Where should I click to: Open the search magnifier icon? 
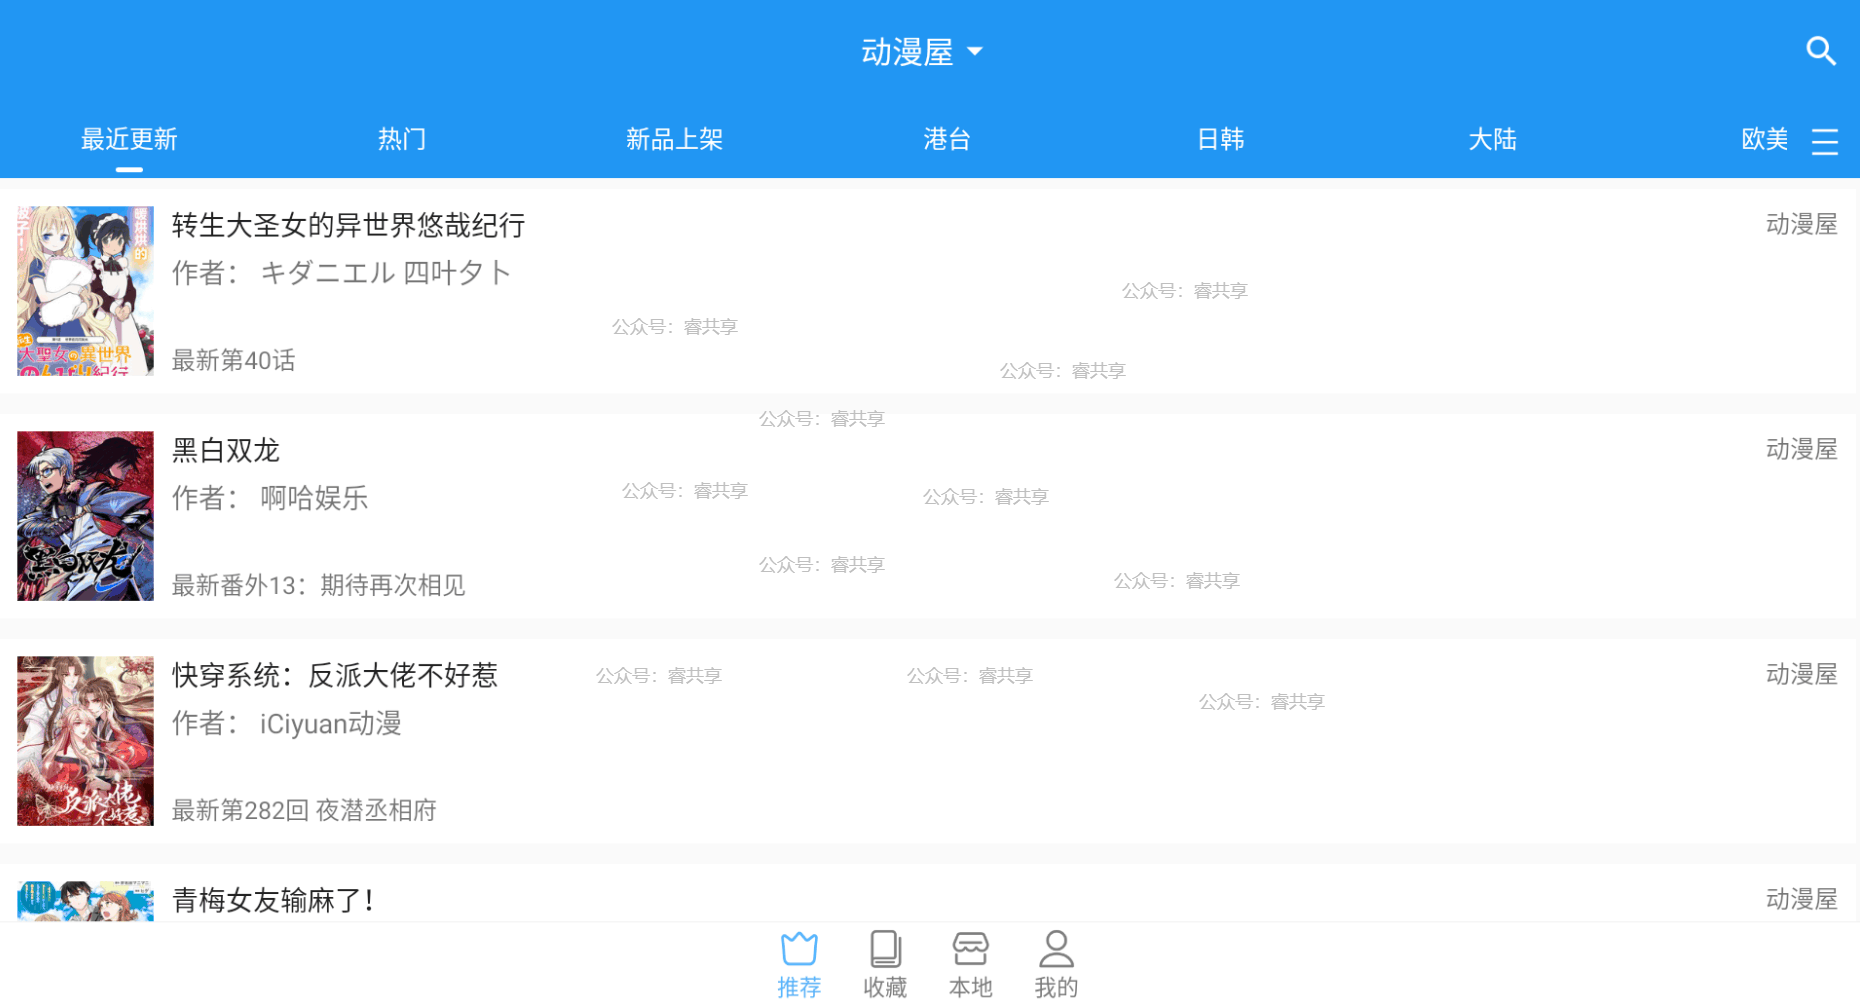(1820, 51)
